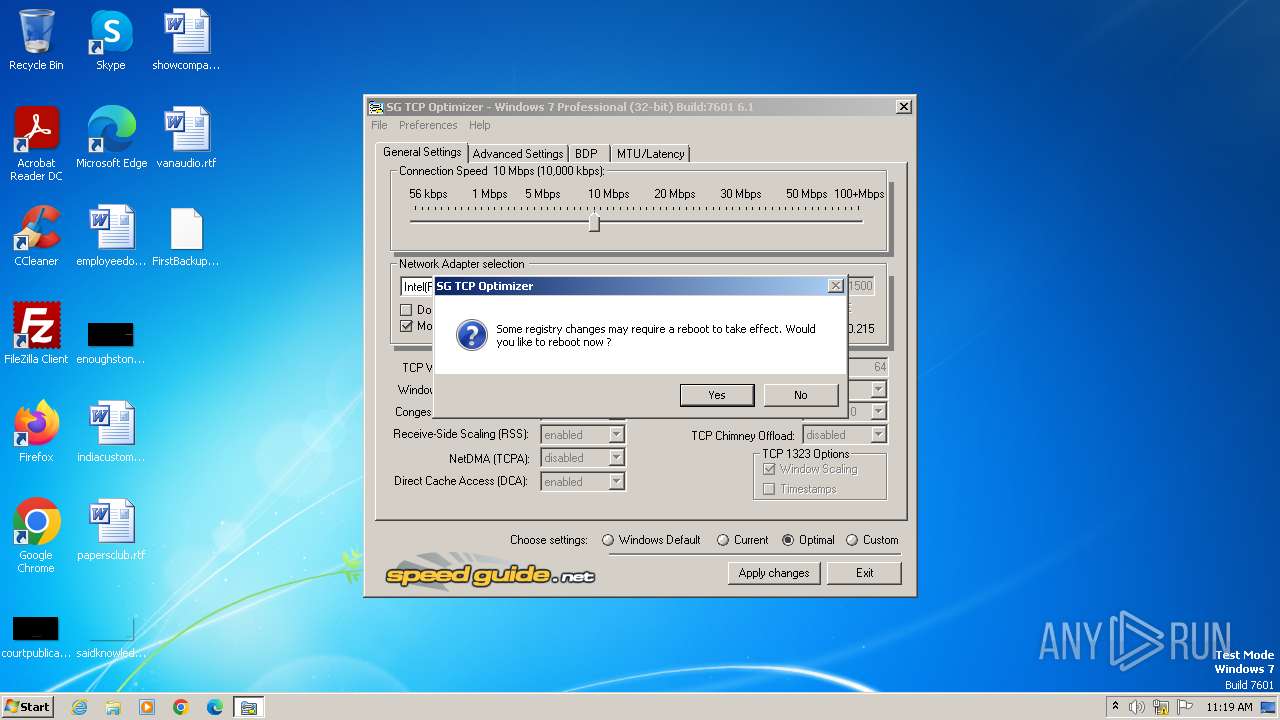The width and height of the screenshot is (1280, 720).
Task: Toggle Timestamps checkbox
Action: (x=769, y=489)
